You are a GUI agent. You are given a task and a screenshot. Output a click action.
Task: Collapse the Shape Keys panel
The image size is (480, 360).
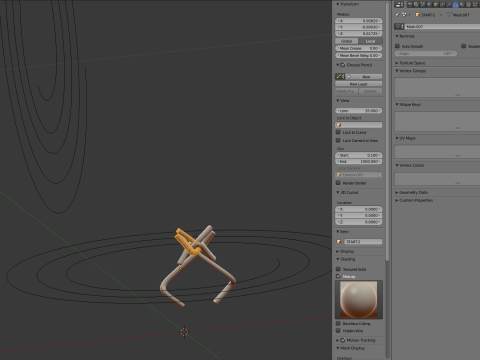point(397,104)
